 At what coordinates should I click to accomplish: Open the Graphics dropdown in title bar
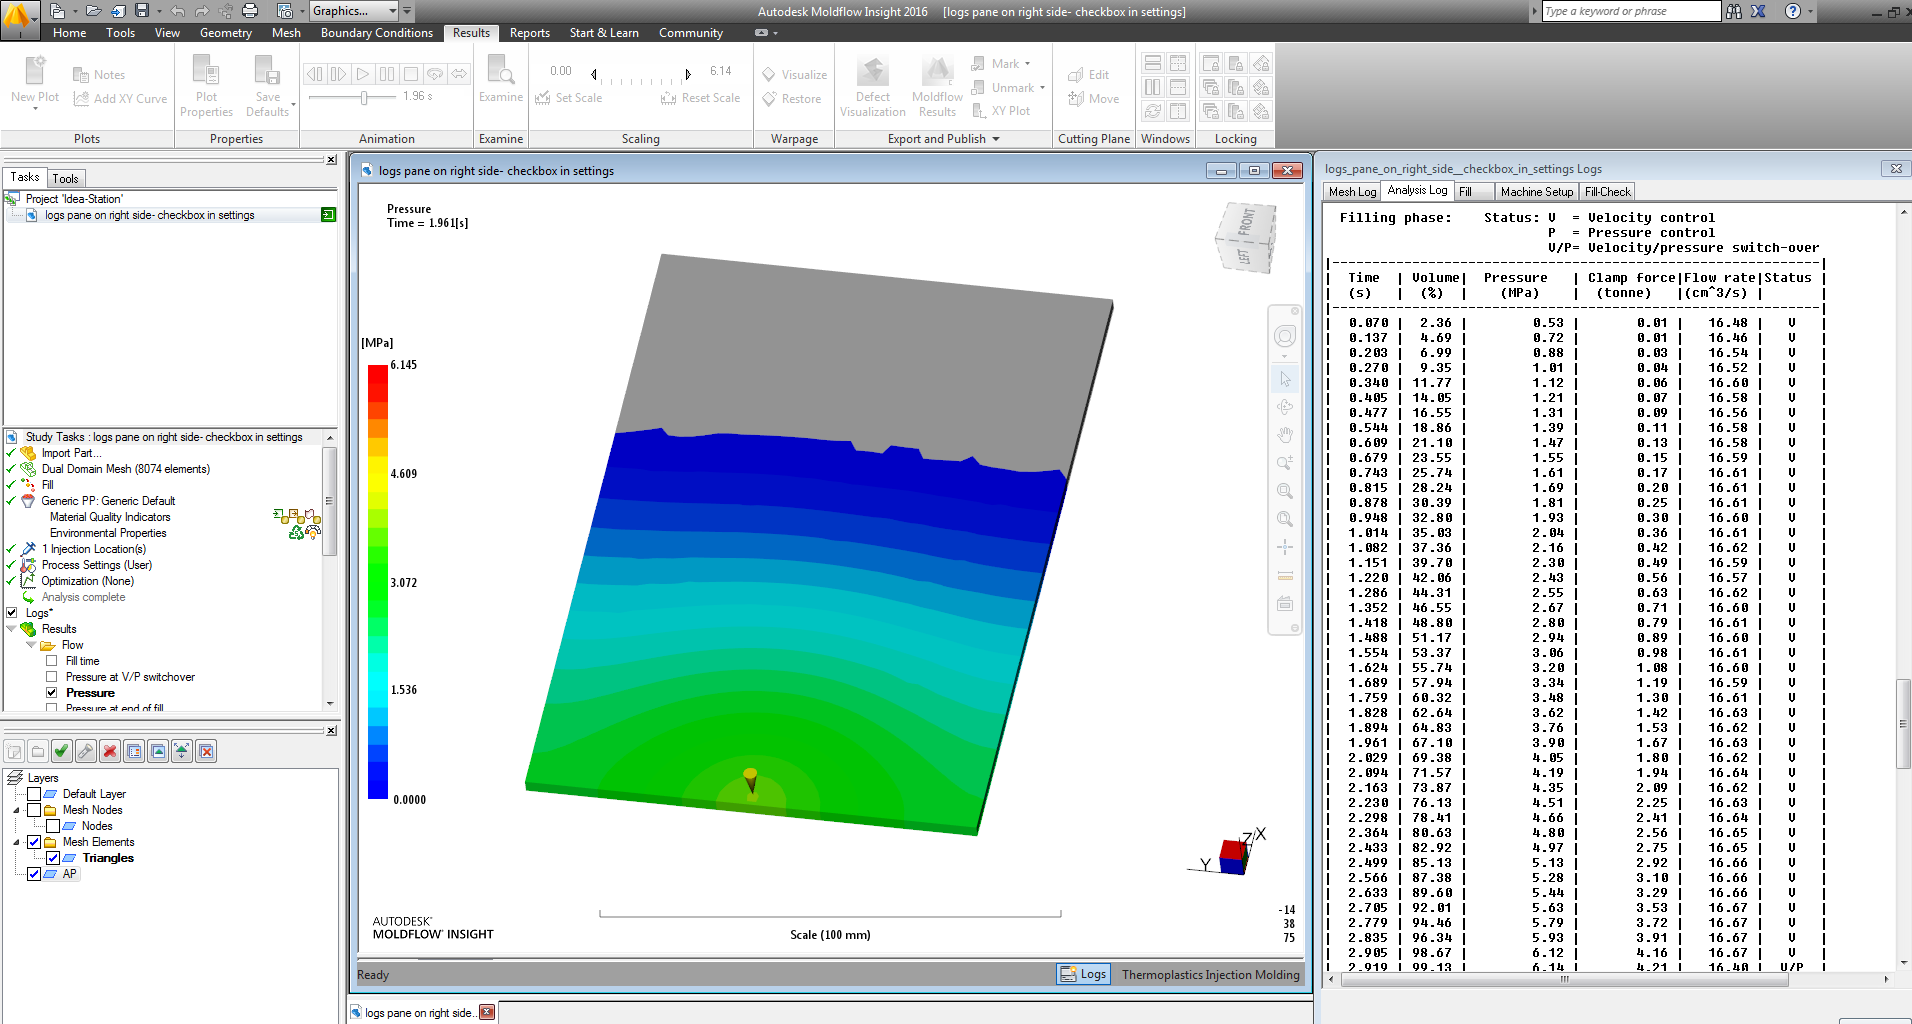pyautogui.click(x=393, y=11)
